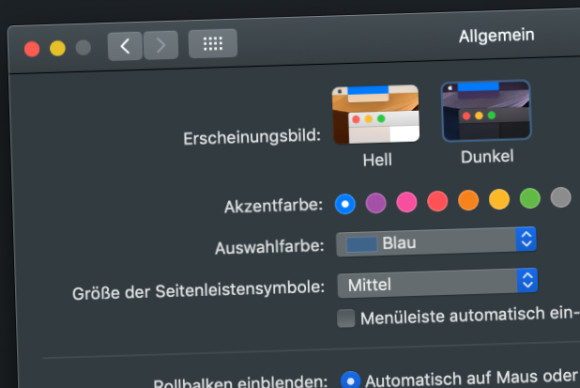Select the pink accent color

coord(407,202)
